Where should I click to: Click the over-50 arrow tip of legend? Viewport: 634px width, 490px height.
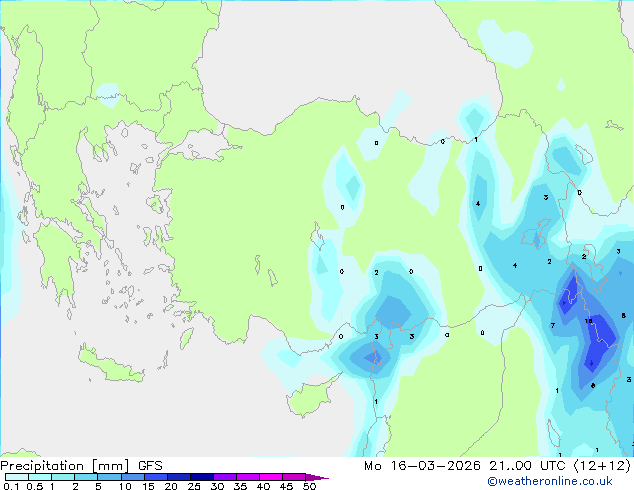click(317, 477)
